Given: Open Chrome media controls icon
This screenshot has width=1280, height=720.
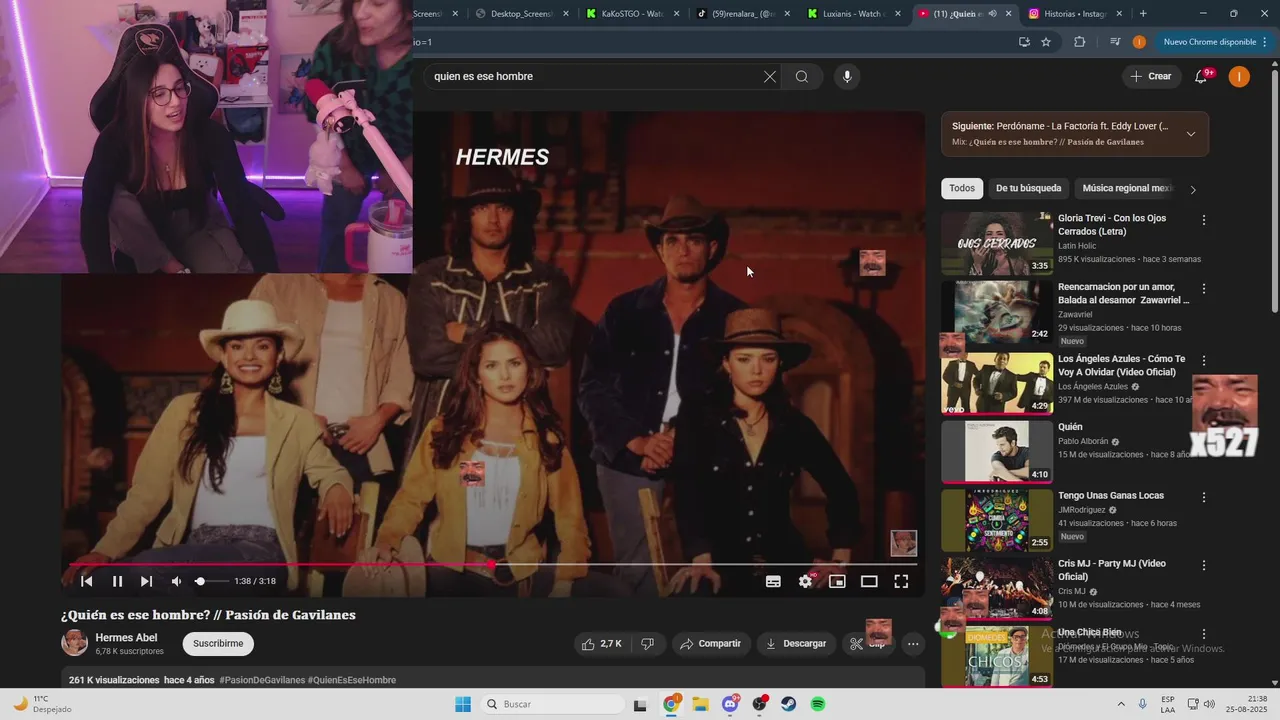Looking at the screenshot, I should (x=1115, y=42).
